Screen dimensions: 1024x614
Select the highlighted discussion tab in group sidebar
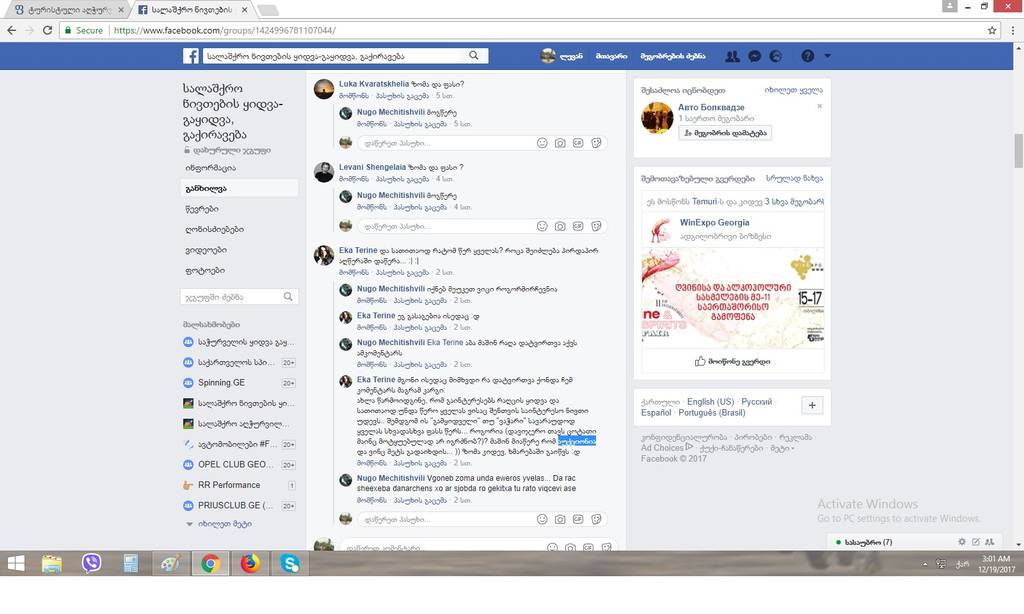(239, 188)
